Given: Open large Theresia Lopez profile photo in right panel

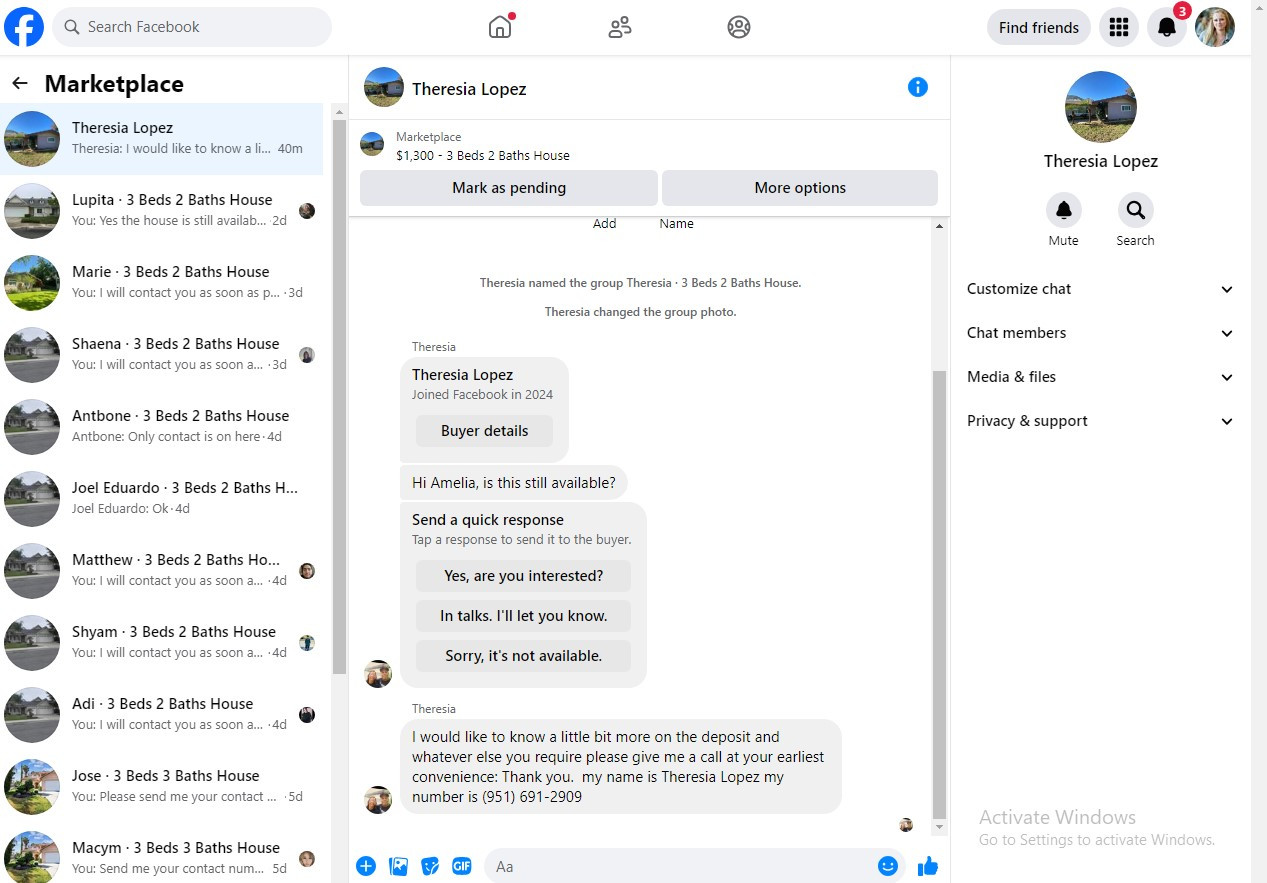Looking at the screenshot, I should coord(1101,107).
